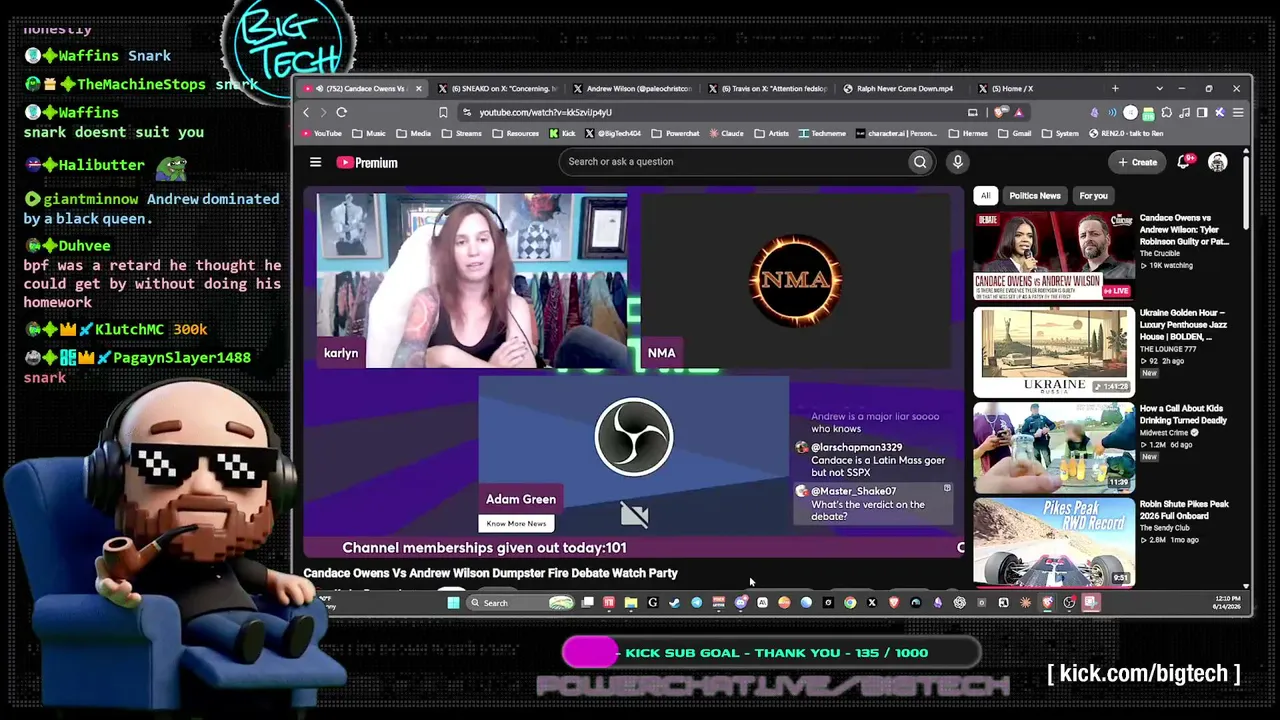Open the YouTube guide hamburger menu
This screenshot has height=720, width=1280.
(315, 162)
